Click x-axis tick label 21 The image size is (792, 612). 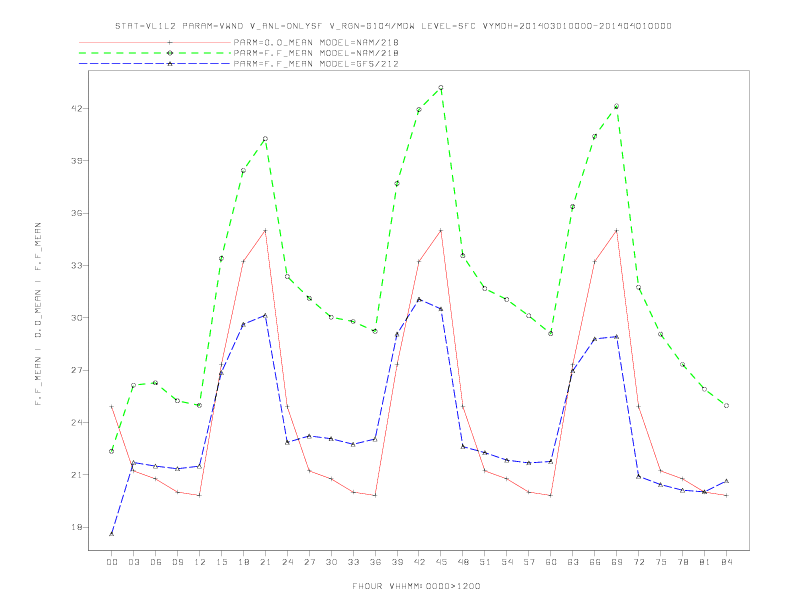pyautogui.click(x=265, y=562)
